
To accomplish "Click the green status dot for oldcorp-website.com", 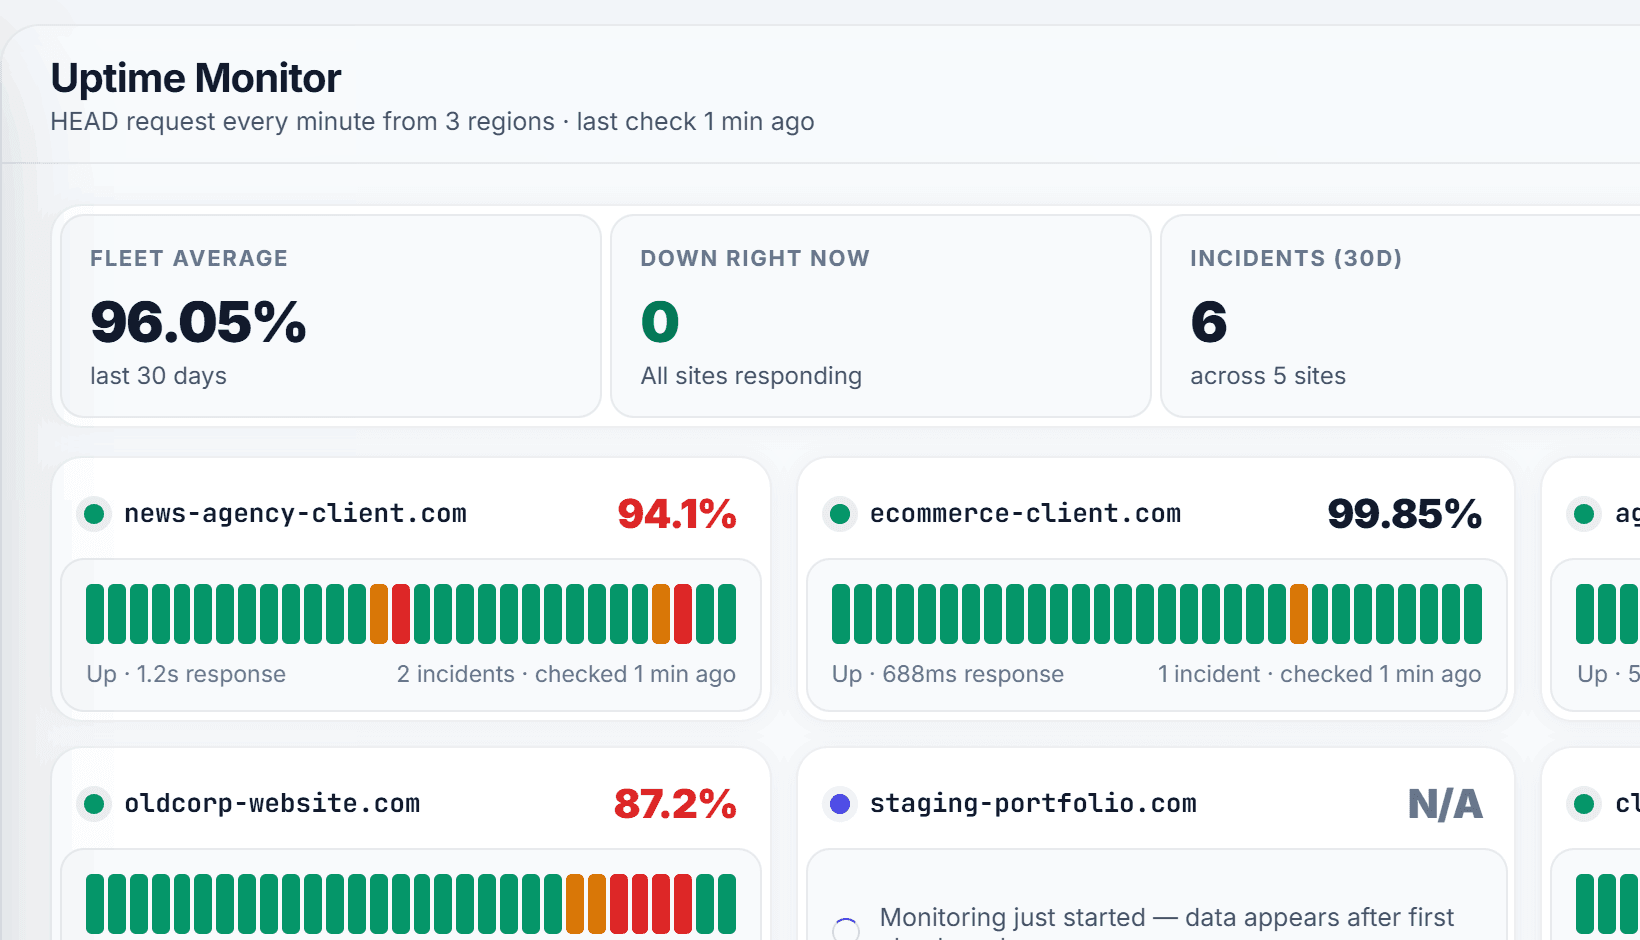I will click(x=95, y=804).
